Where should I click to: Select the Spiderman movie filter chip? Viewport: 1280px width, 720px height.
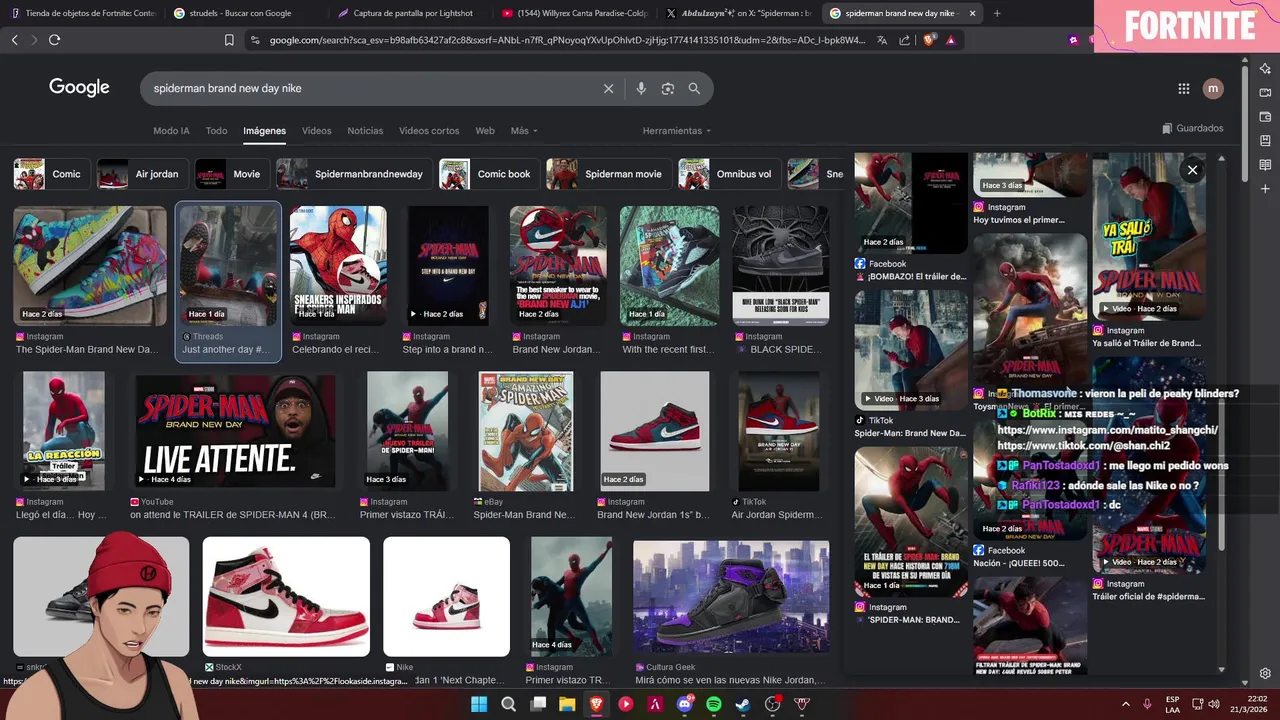608,174
